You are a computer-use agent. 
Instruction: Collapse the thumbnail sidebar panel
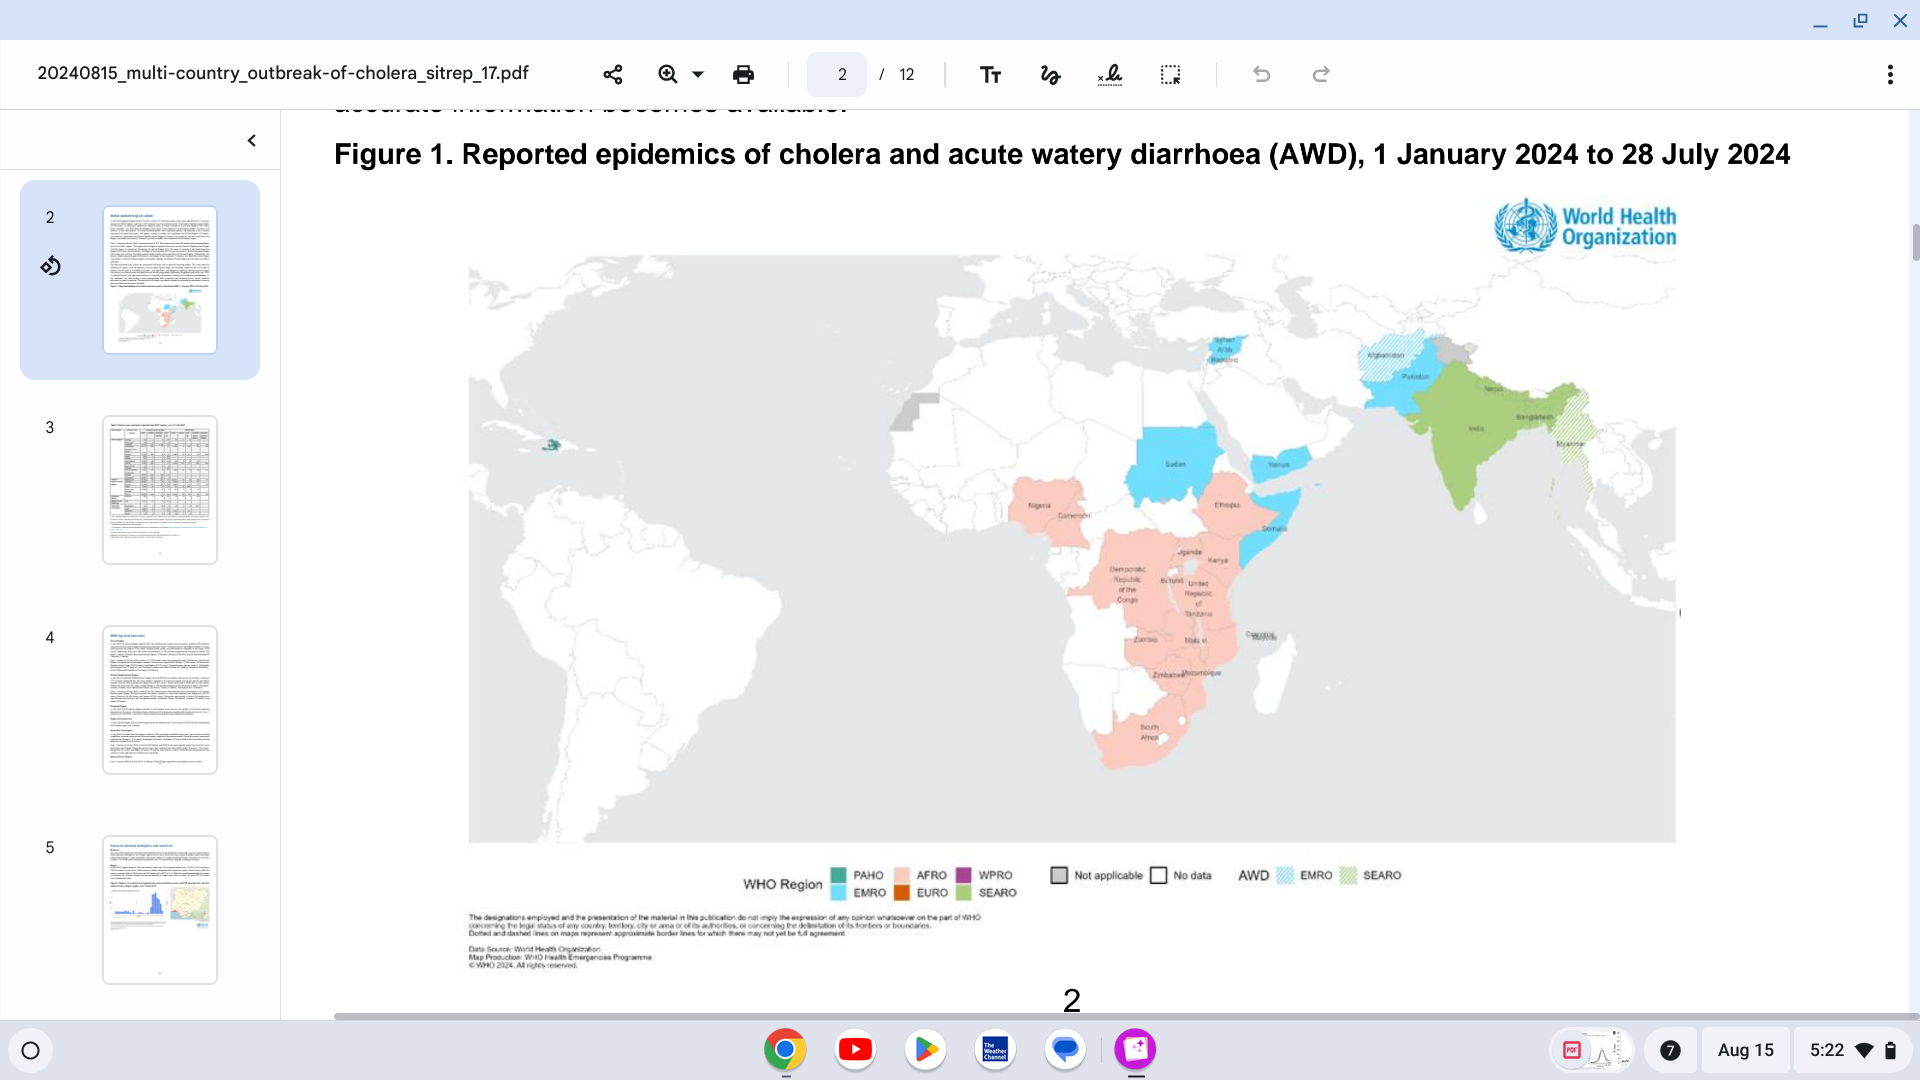pos(252,141)
